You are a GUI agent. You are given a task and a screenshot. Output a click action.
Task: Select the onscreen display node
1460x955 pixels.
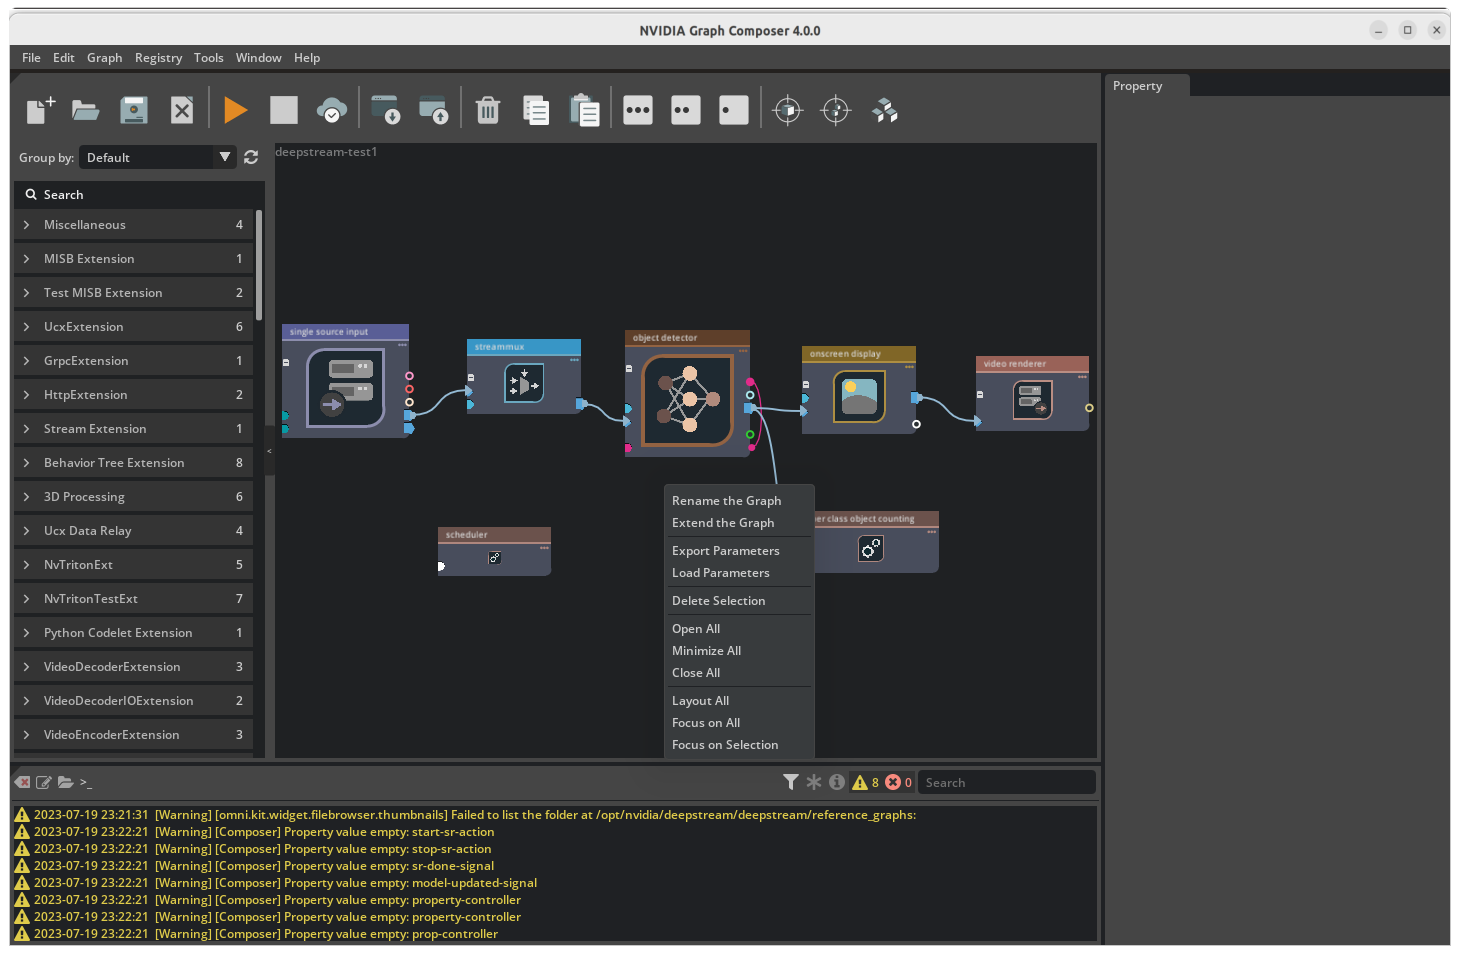click(x=859, y=390)
